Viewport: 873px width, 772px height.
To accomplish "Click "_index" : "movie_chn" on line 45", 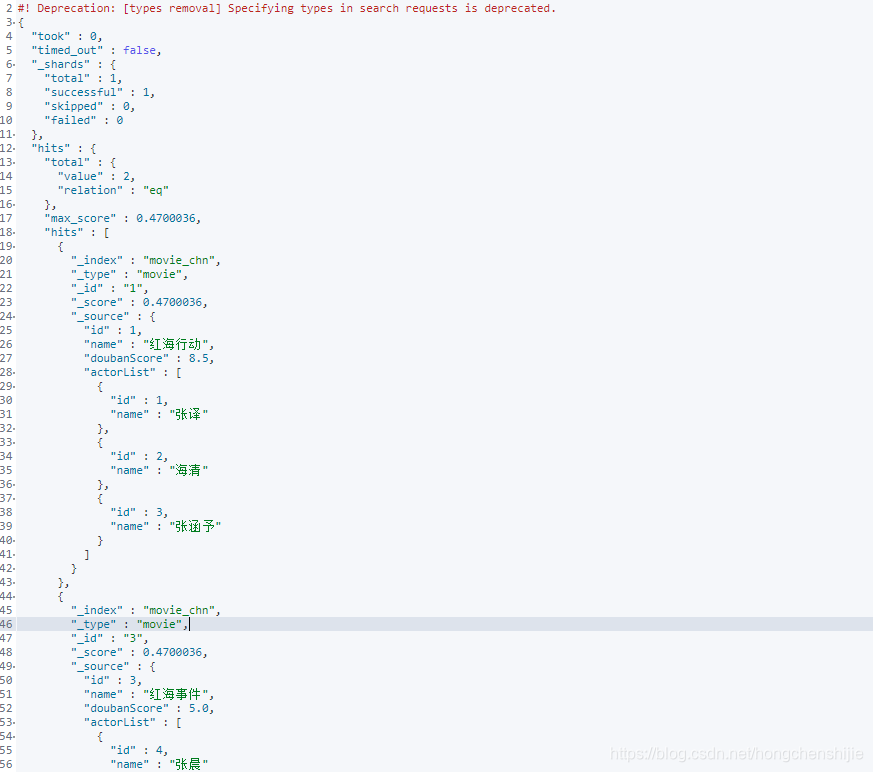I will [x=146, y=611].
